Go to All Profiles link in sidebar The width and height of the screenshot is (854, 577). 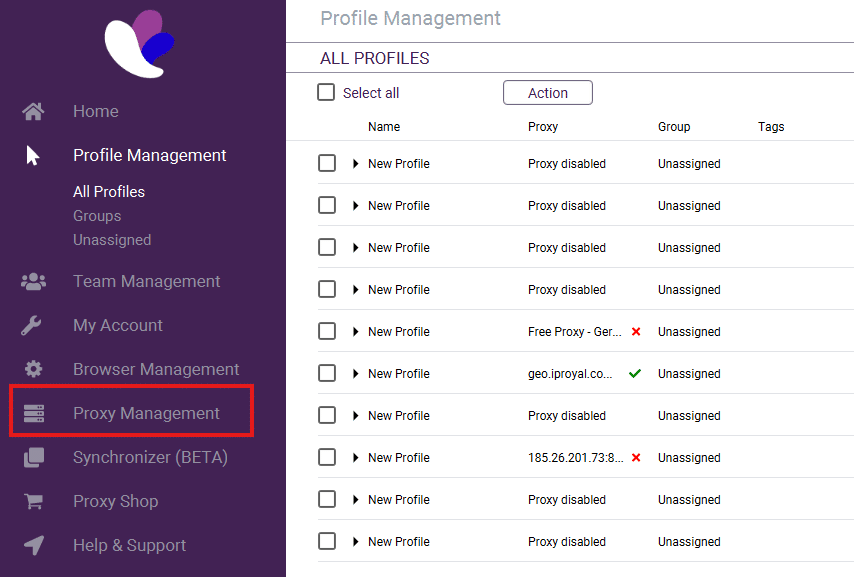[109, 192]
